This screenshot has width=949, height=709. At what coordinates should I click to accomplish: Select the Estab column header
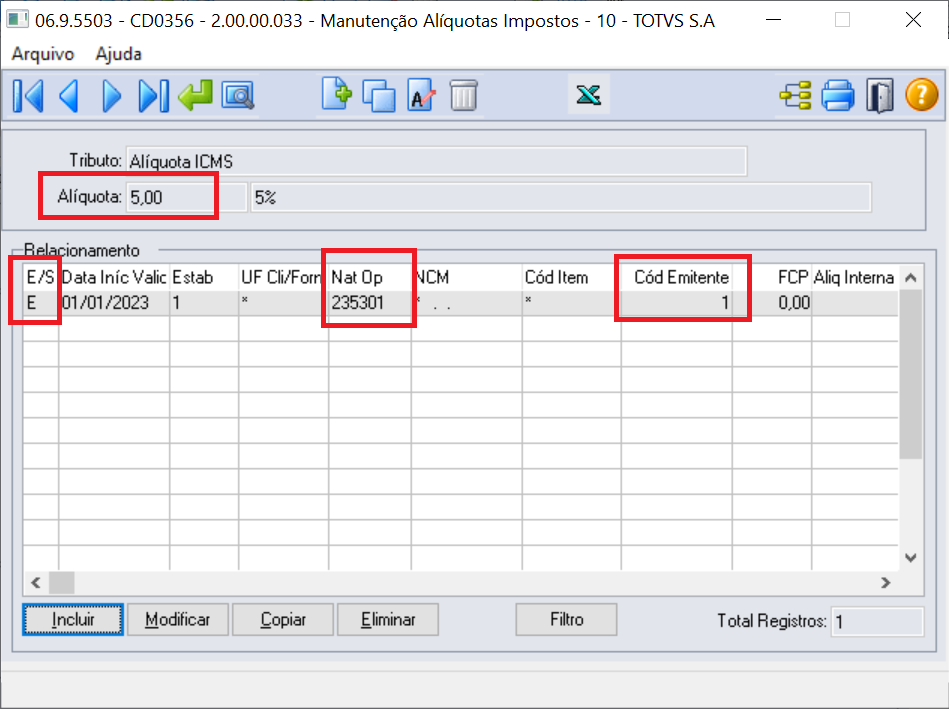click(204, 277)
